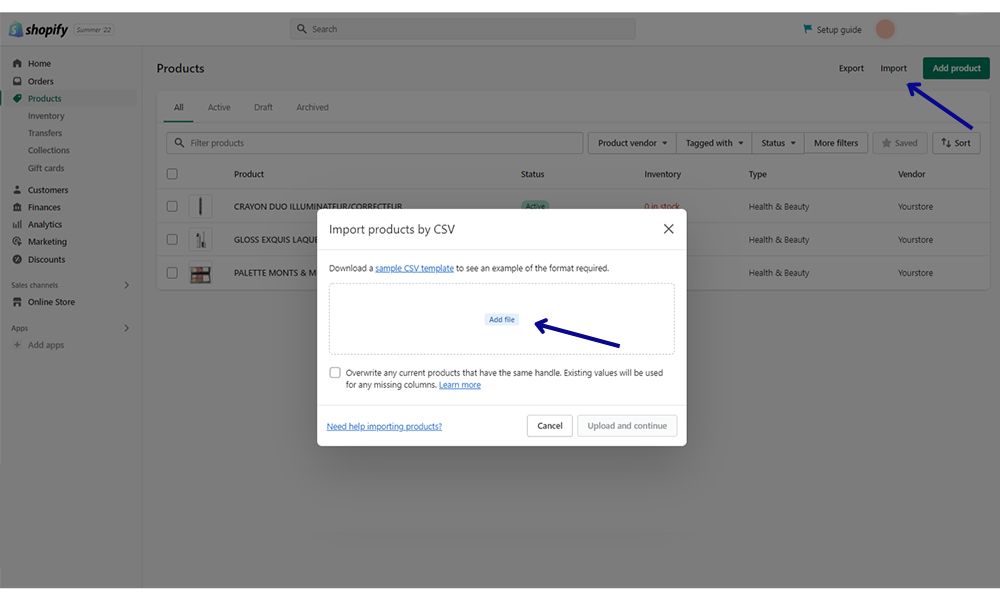Expand the Apps section chevron
This screenshot has width=1000, height=600.
tap(126, 328)
